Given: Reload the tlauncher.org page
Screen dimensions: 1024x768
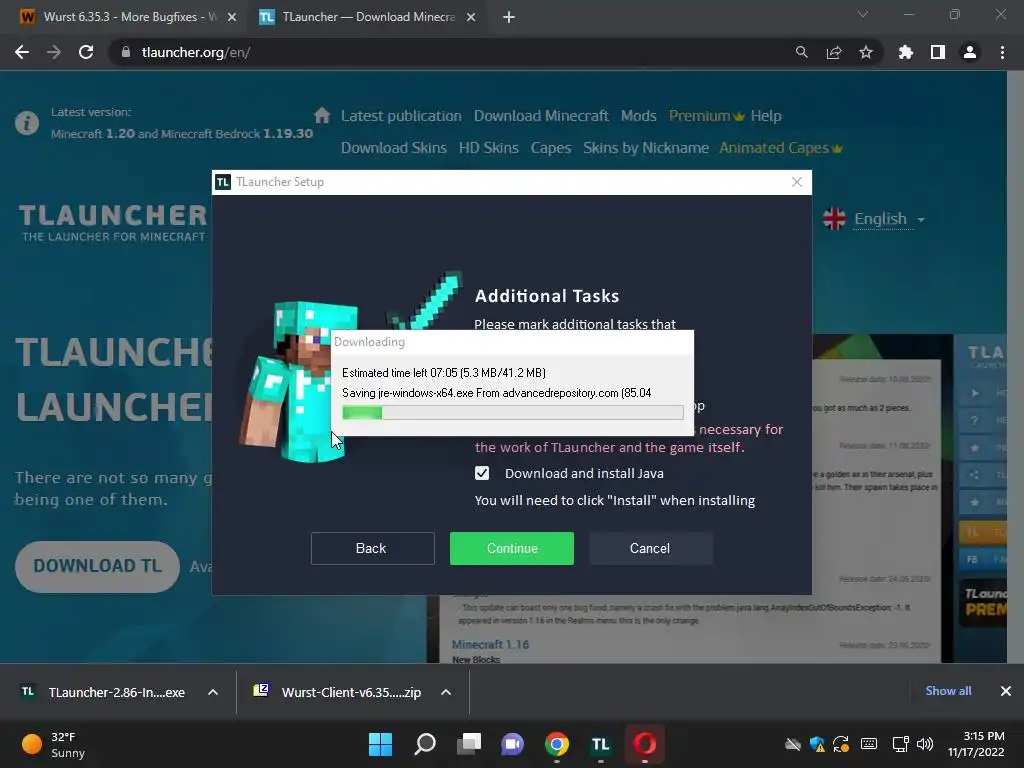Looking at the screenshot, I should click(x=86, y=52).
